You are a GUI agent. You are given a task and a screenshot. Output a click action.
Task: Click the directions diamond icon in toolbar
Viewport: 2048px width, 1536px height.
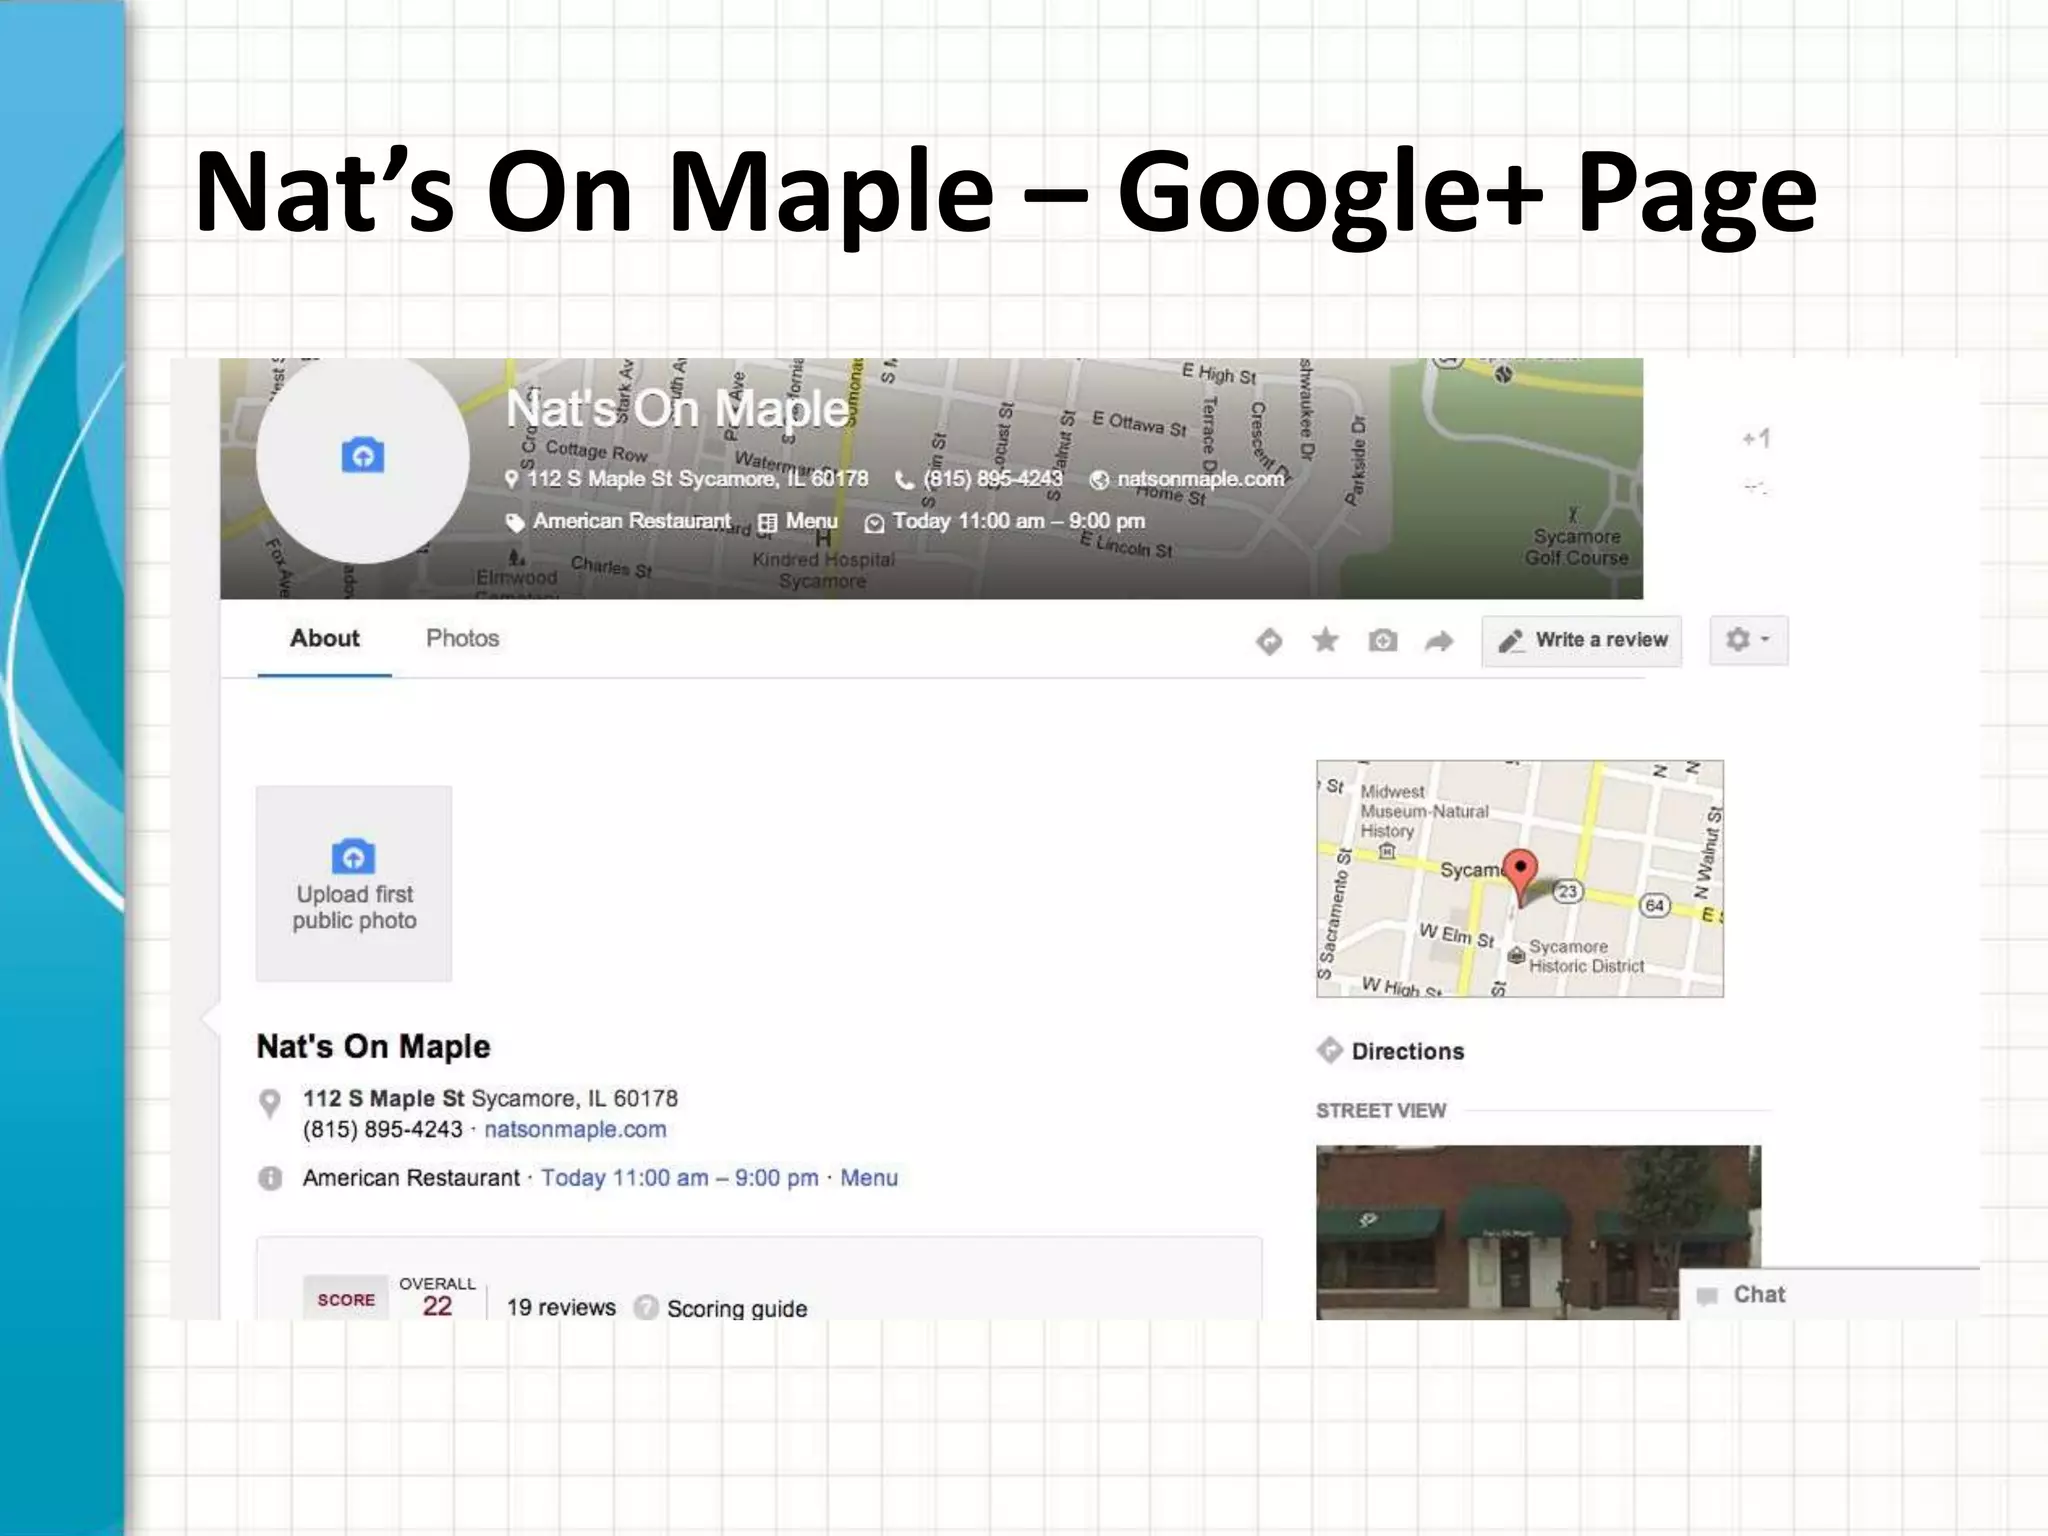coord(1269,640)
